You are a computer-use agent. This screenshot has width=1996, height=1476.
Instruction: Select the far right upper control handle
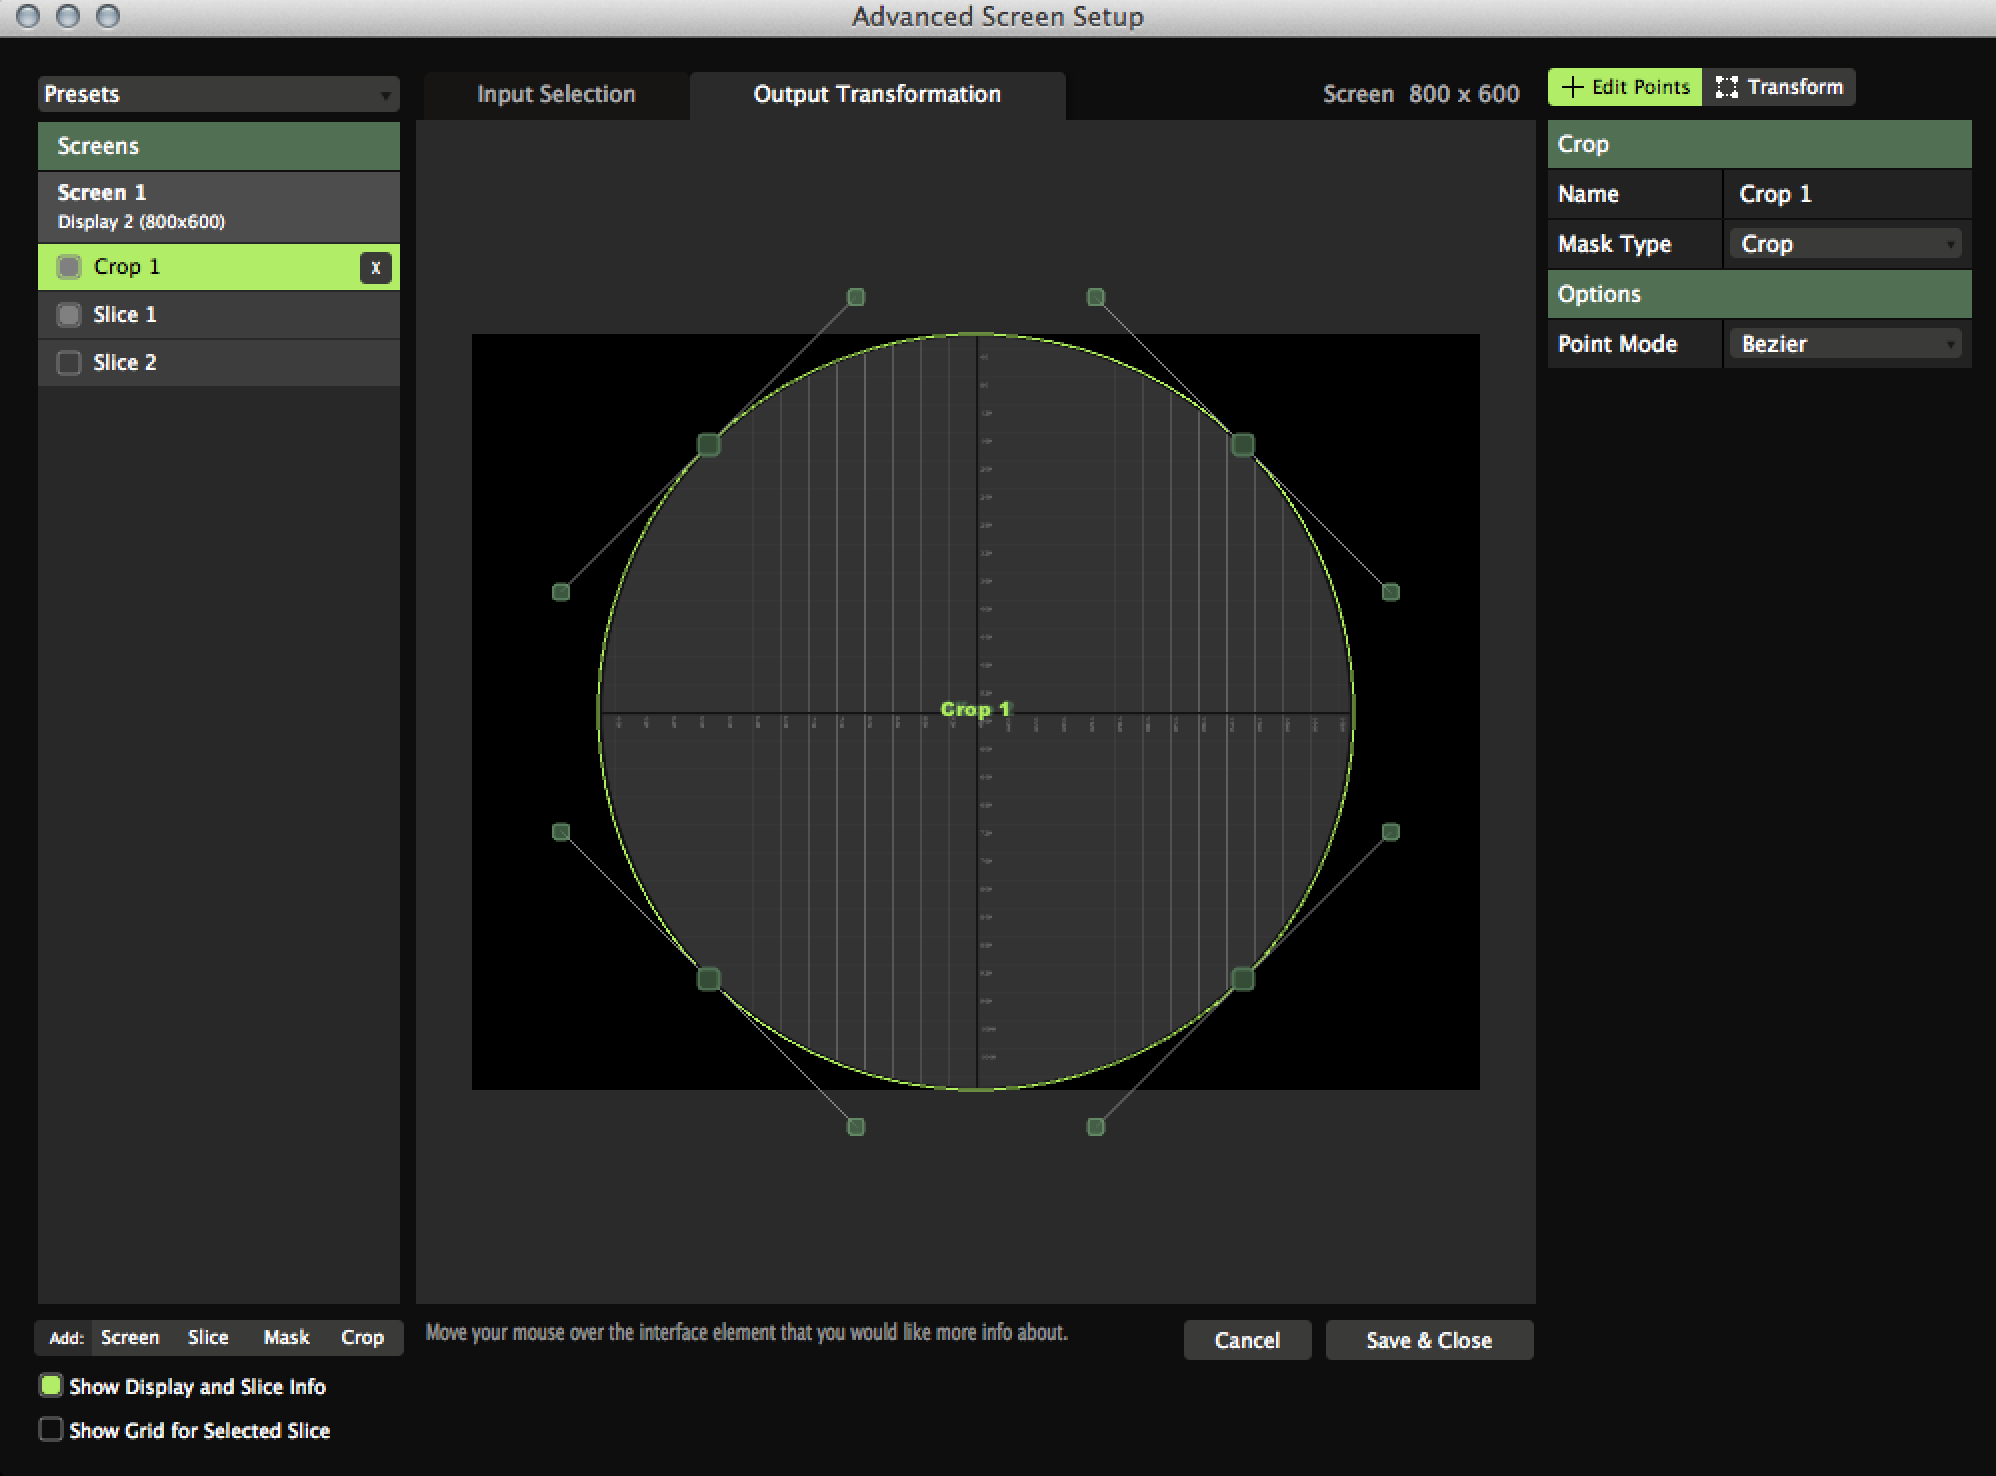[1390, 592]
